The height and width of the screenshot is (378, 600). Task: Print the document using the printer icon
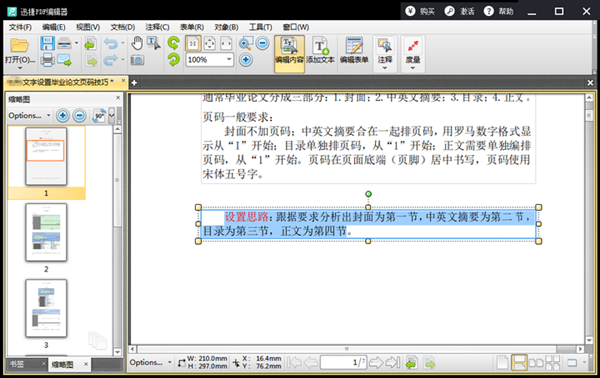[x=47, y=60]
